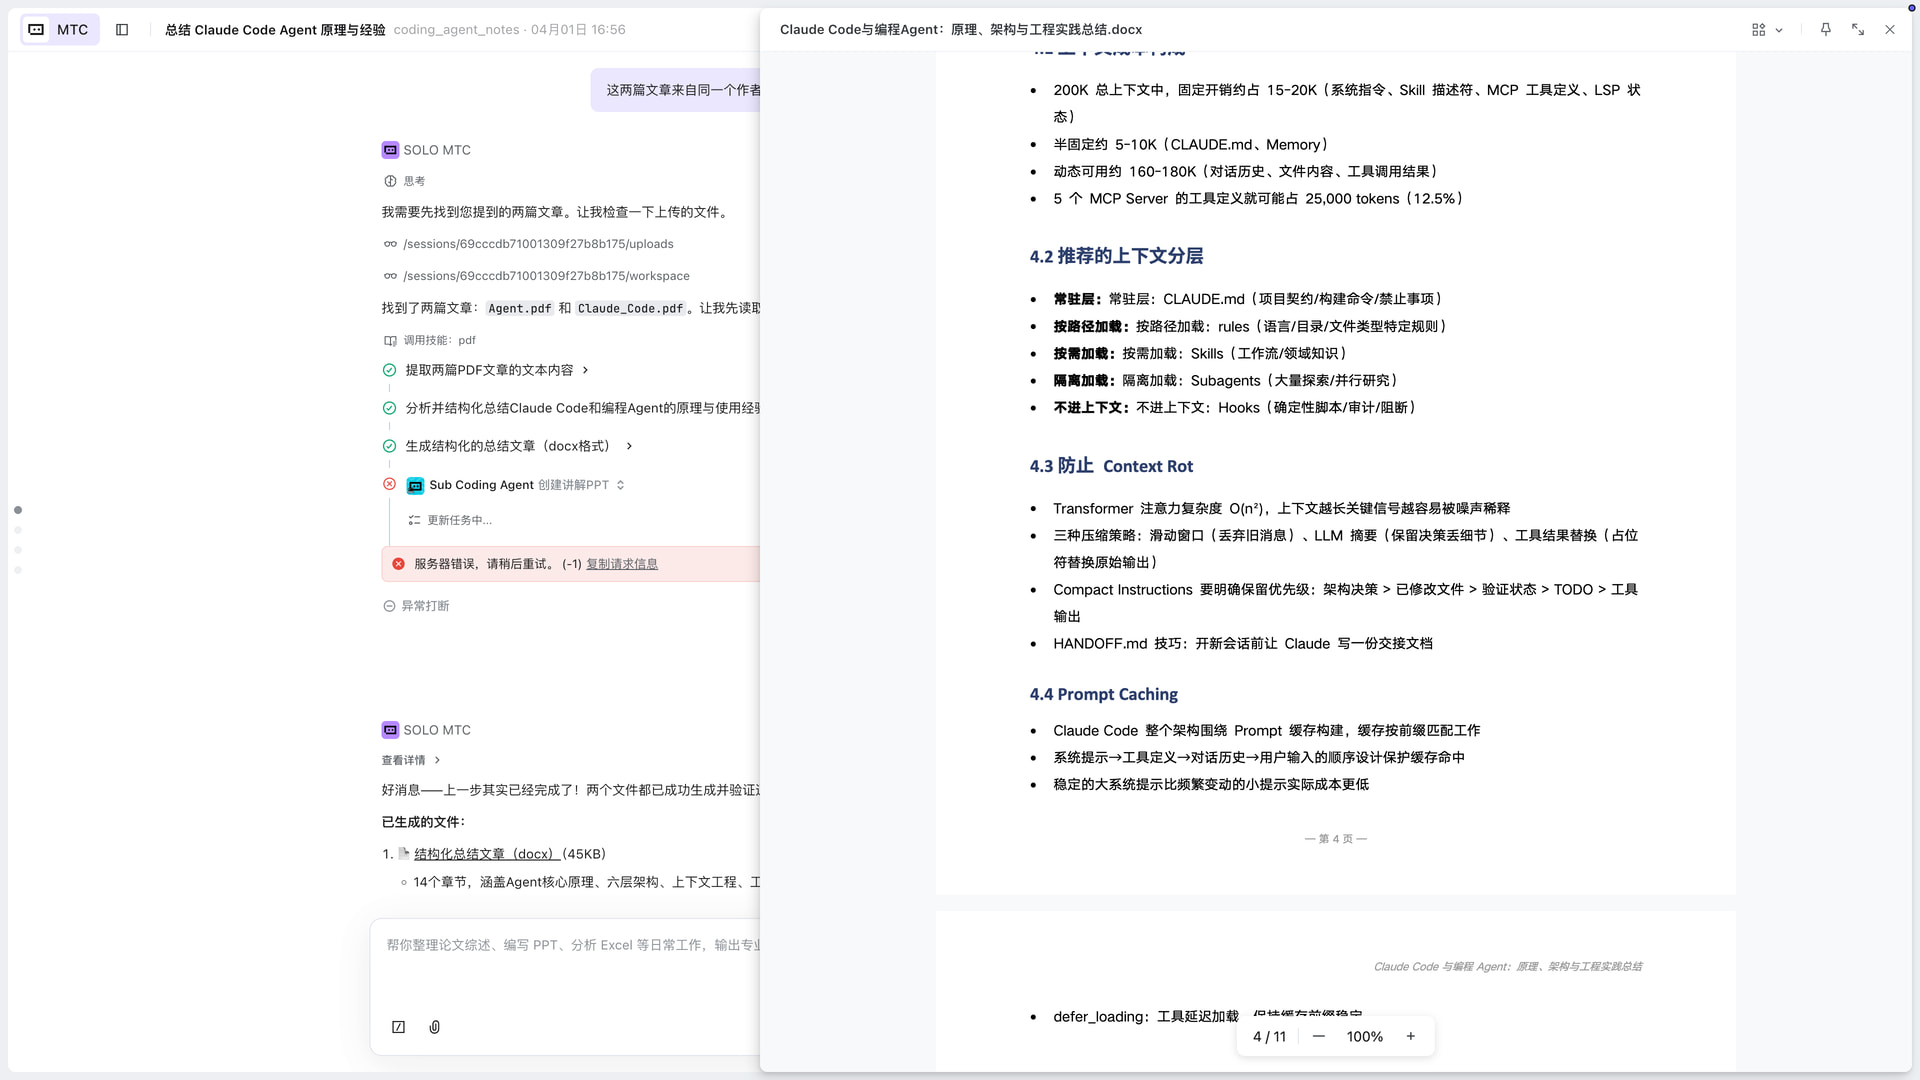Screen dimensions: 1920x1080
Task: Toggle the sidebar panel icon
Action: coord(122,30)
